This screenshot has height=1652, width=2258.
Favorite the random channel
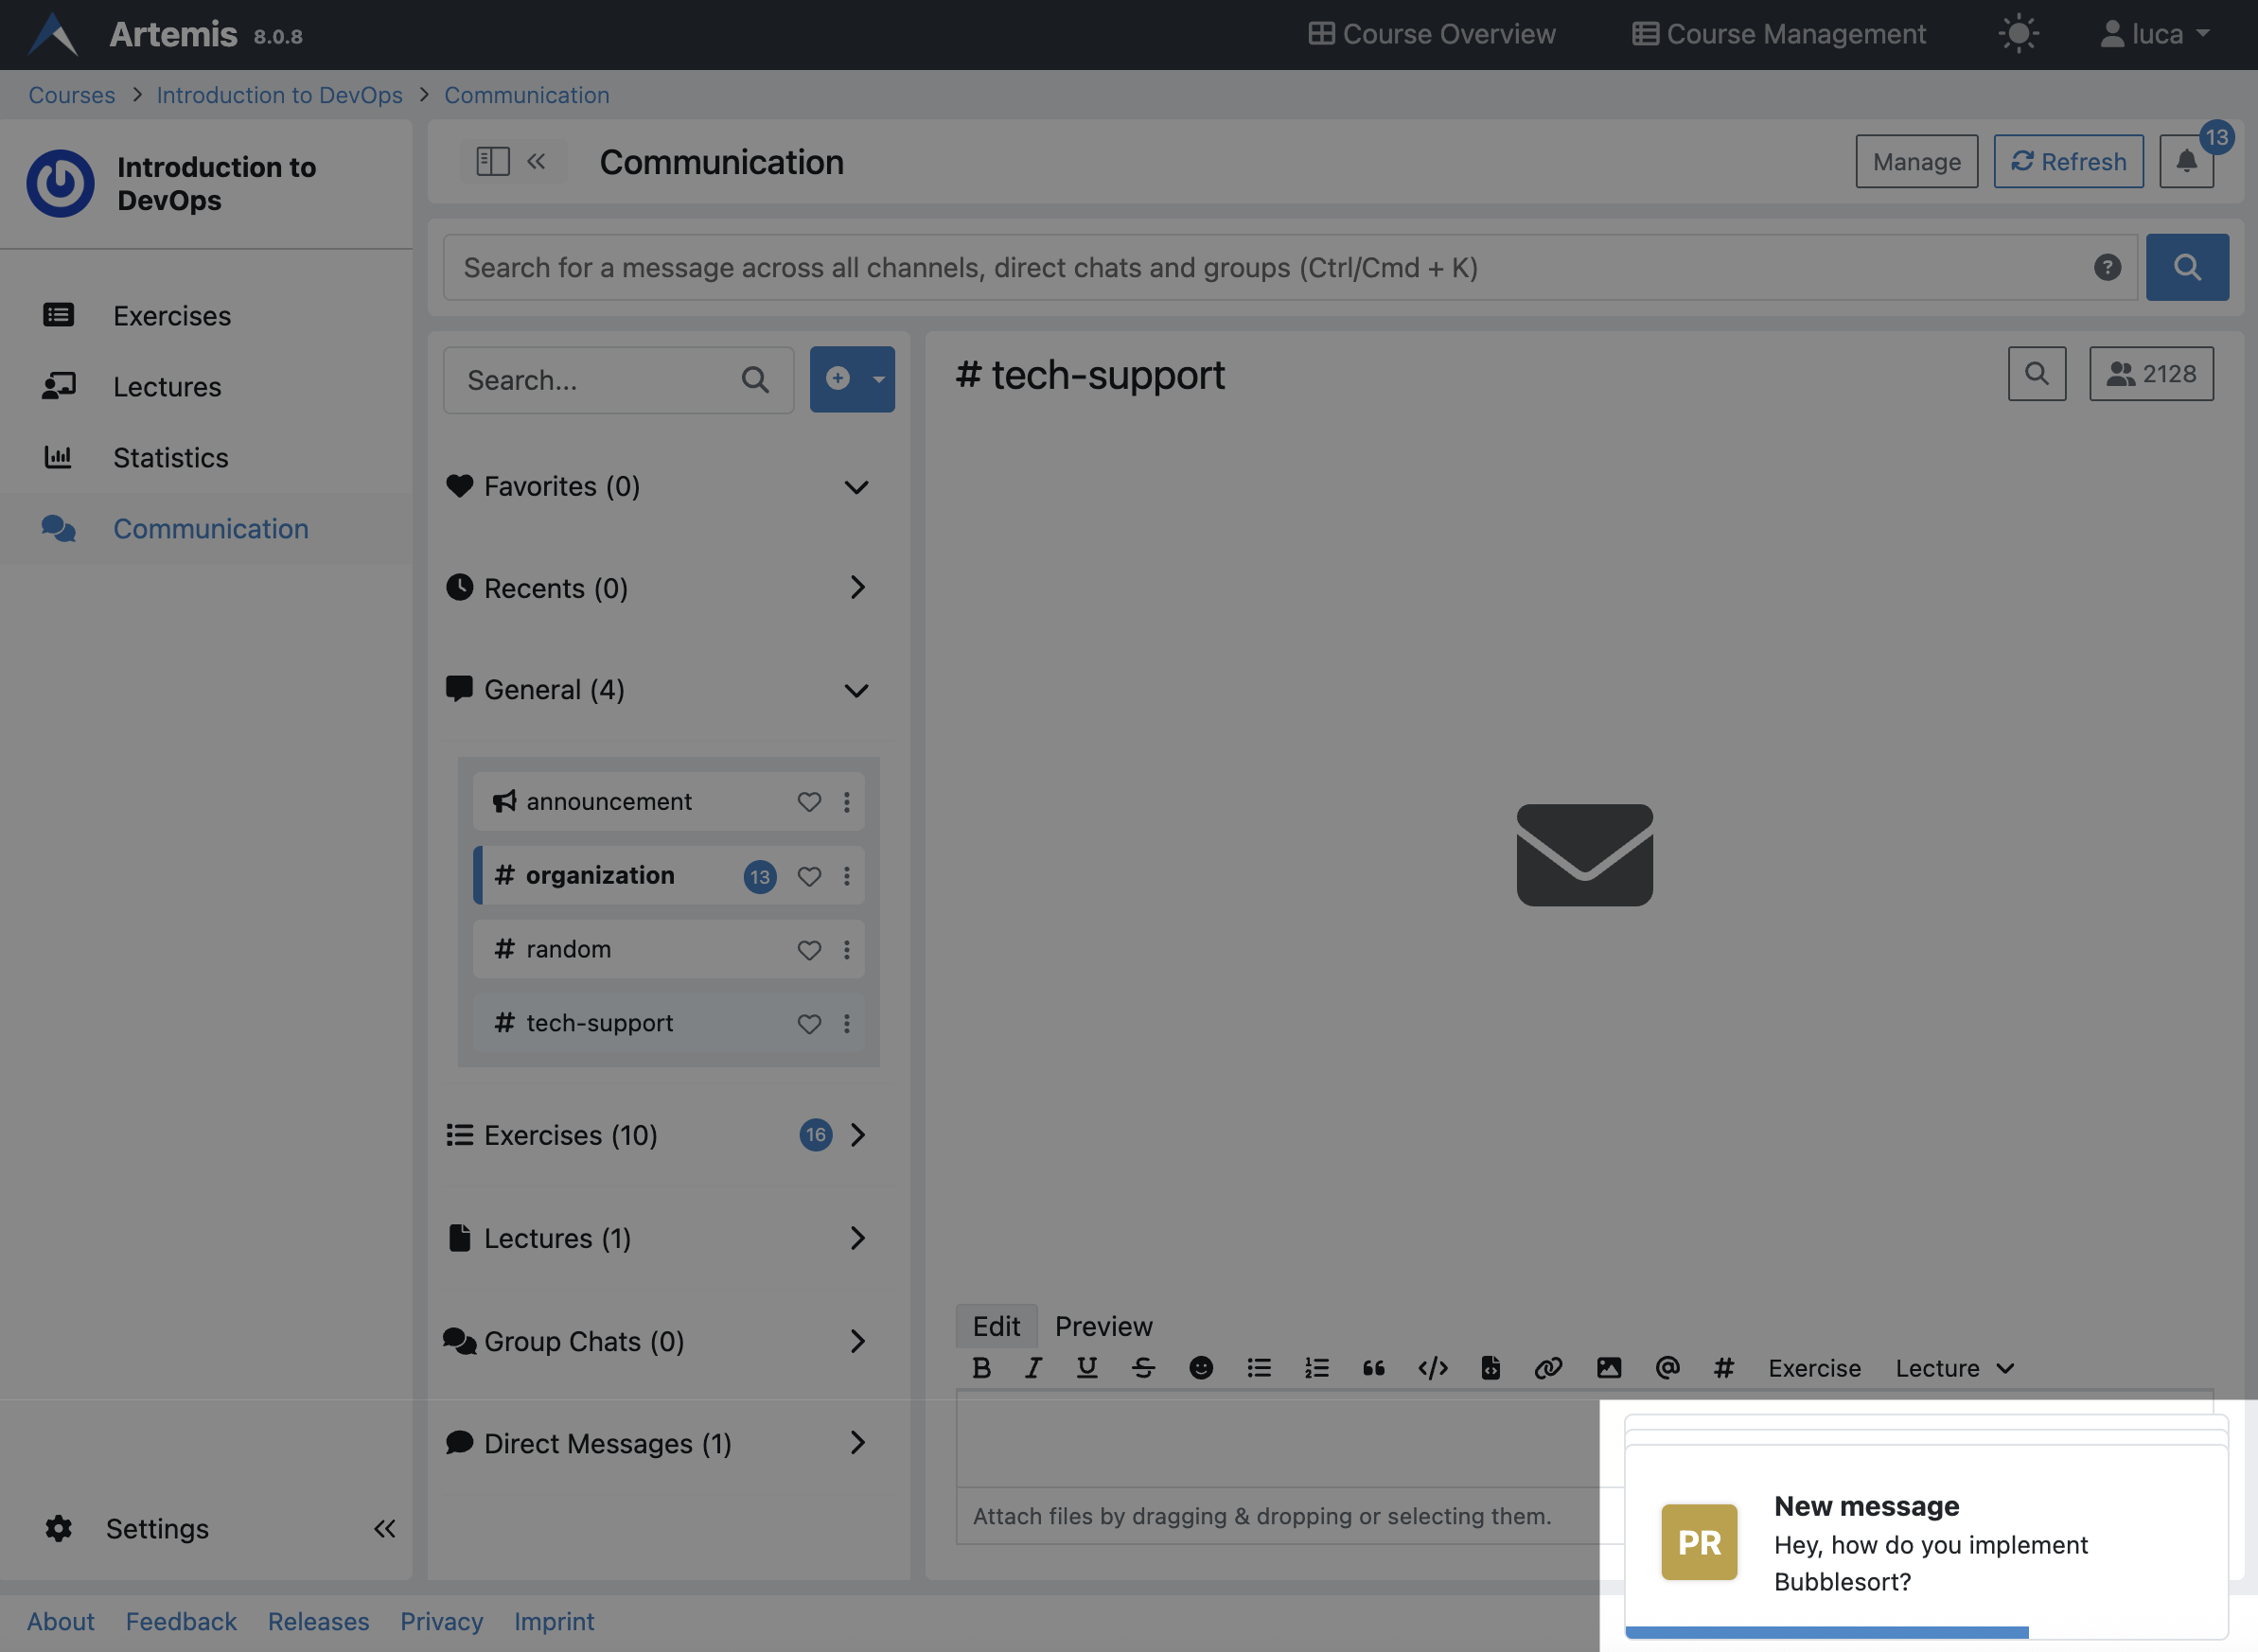click(x=808, y=949)
